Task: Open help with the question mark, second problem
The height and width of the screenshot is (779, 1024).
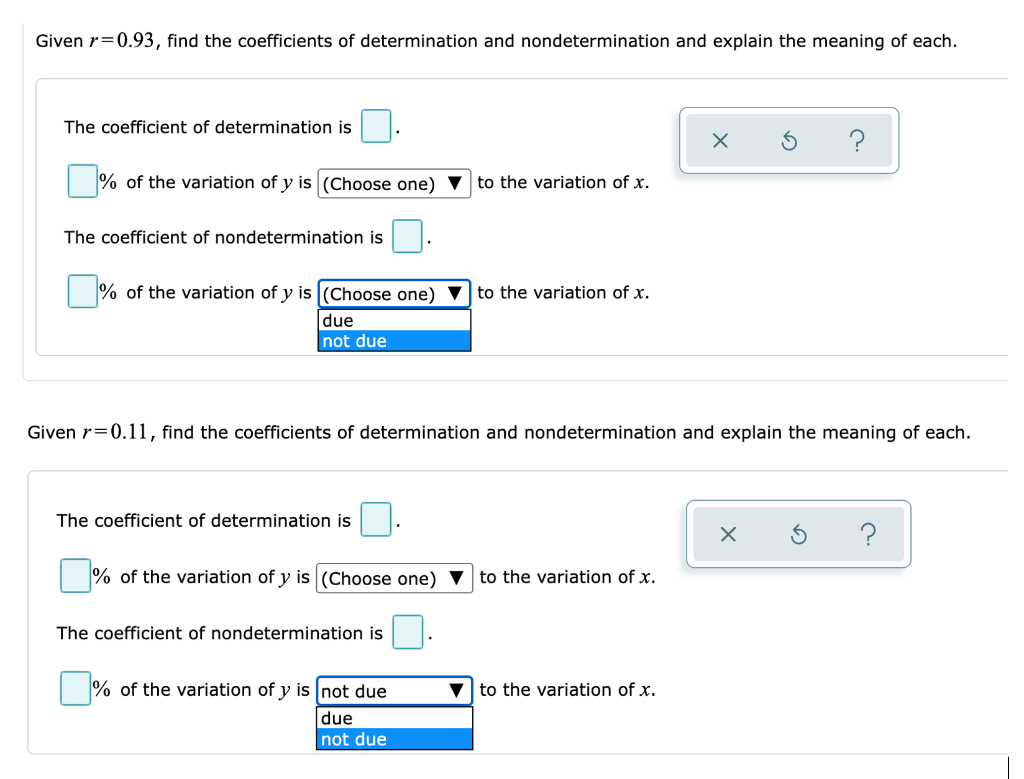Action: (866, 534)
